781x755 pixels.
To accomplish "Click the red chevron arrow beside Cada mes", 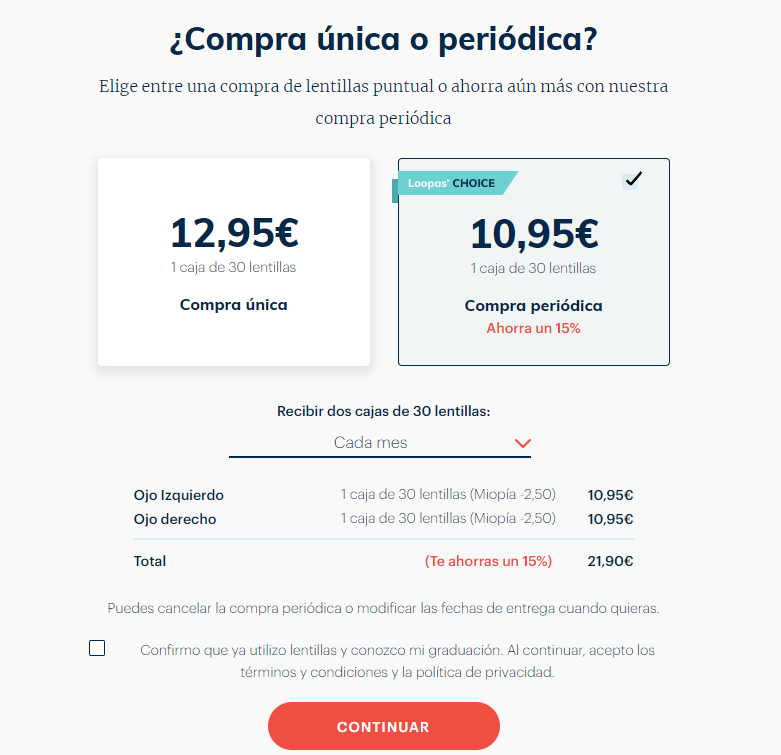I will tap(522, 443).
